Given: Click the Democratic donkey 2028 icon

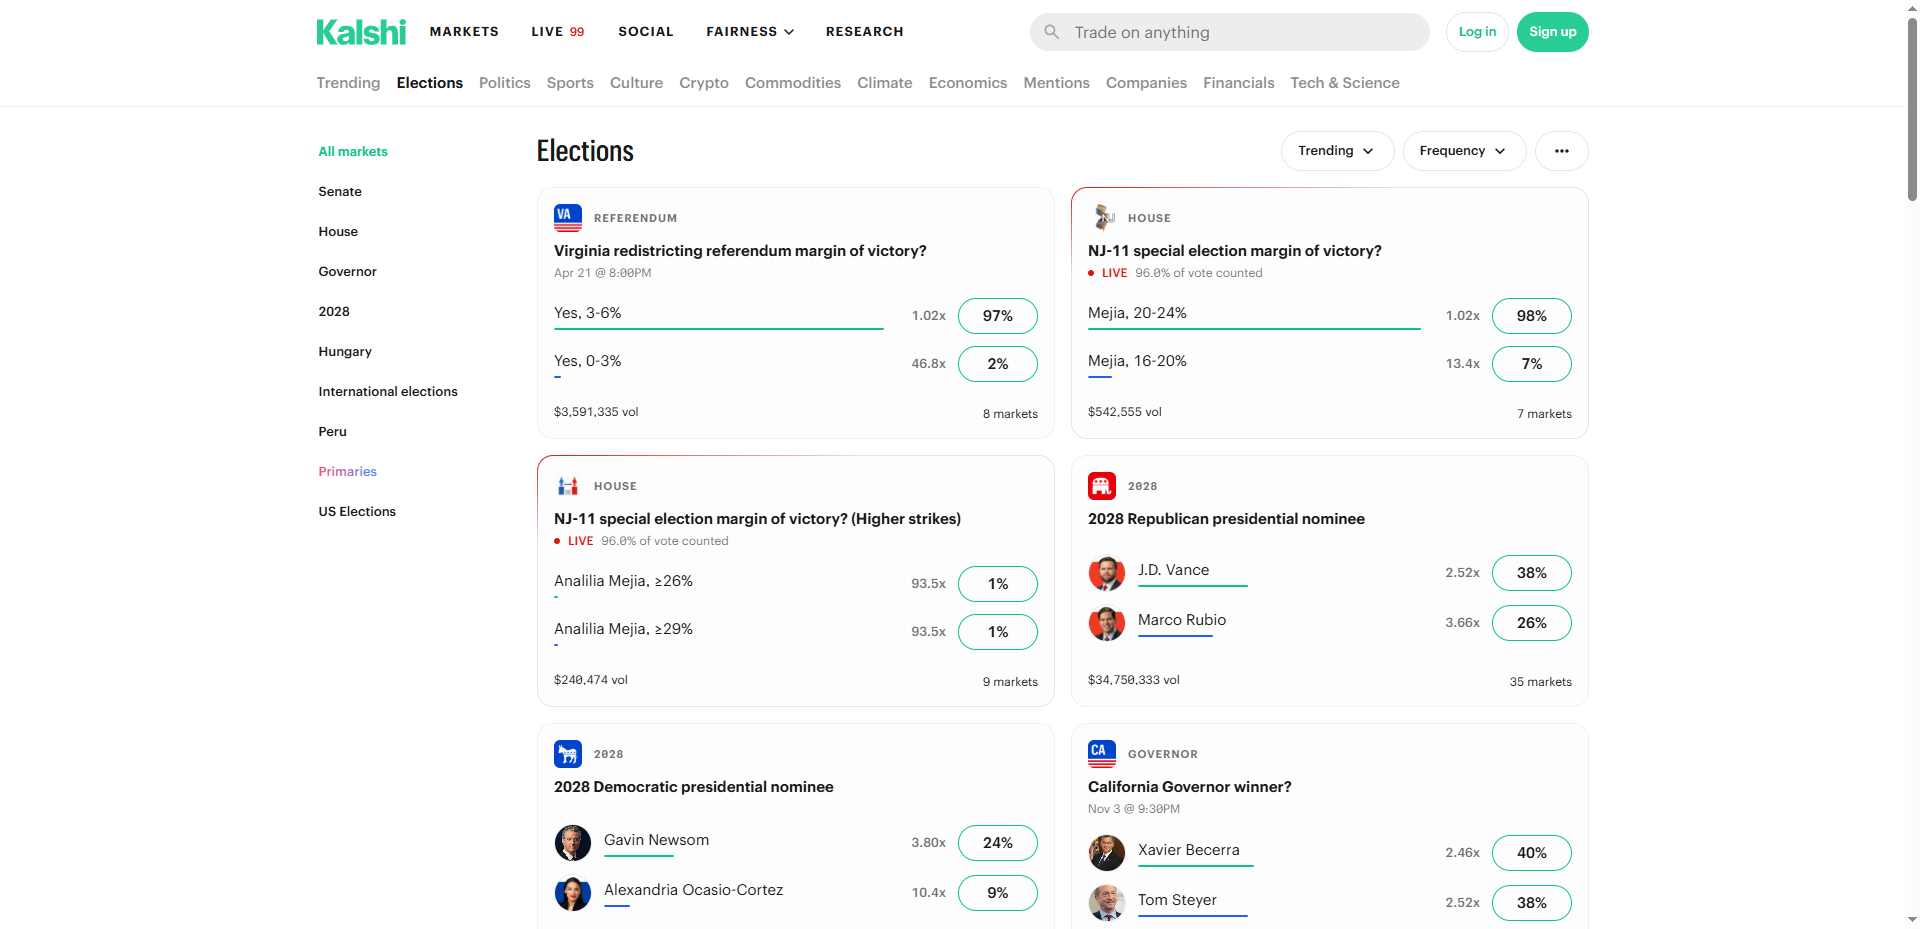Looking at the screenshot, I should (x=568, y=754).
